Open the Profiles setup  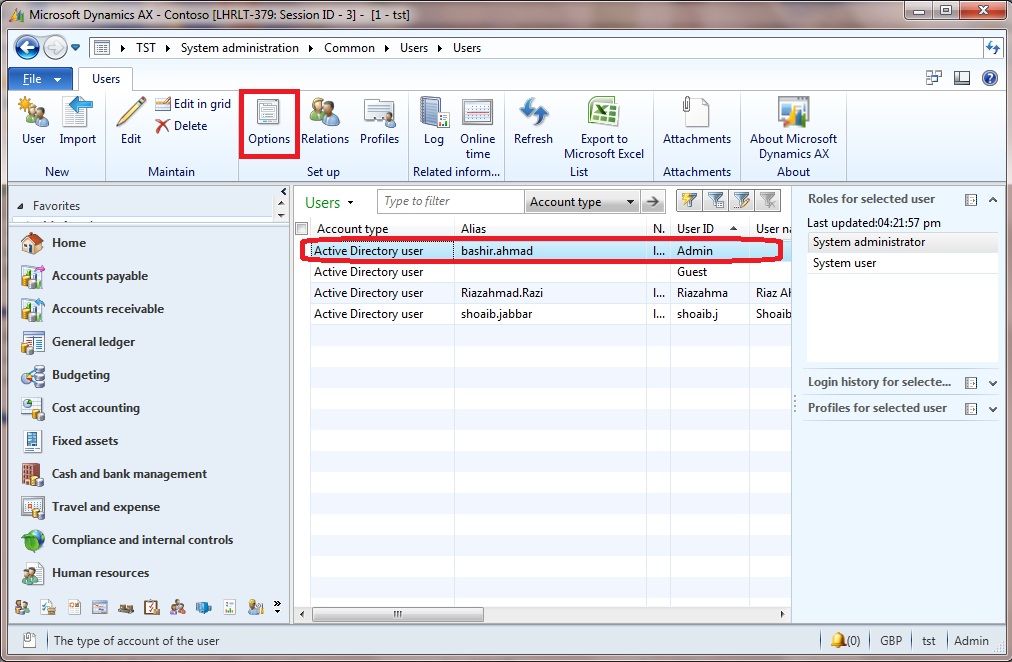380,121
